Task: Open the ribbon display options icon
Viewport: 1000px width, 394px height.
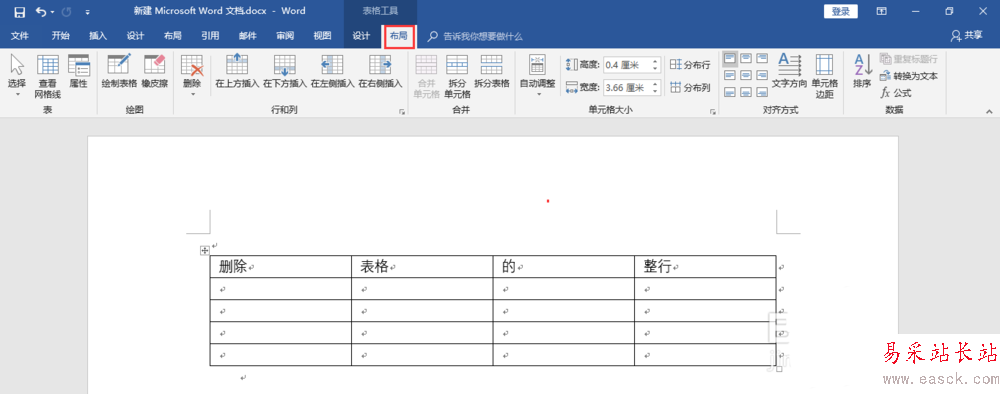Action: tap(881, 11)
